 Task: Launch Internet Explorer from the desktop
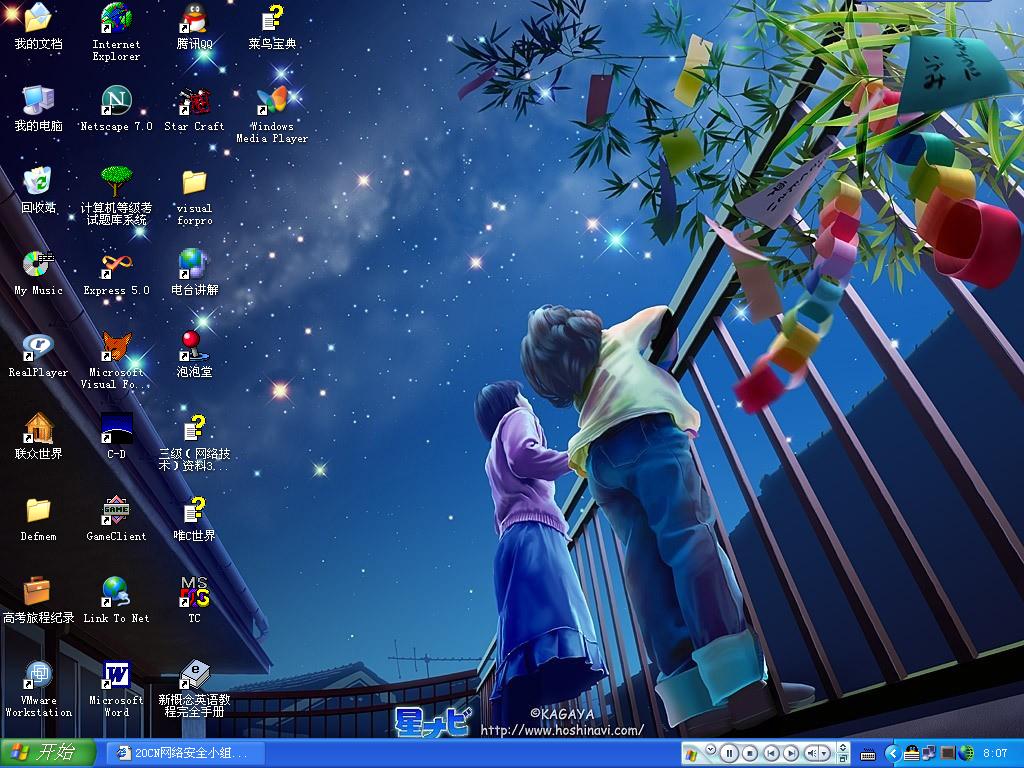(116, 31)
